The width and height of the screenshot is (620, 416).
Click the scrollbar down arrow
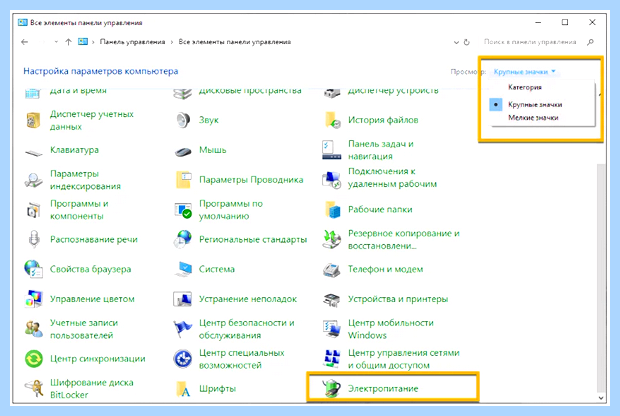(601, 398)
